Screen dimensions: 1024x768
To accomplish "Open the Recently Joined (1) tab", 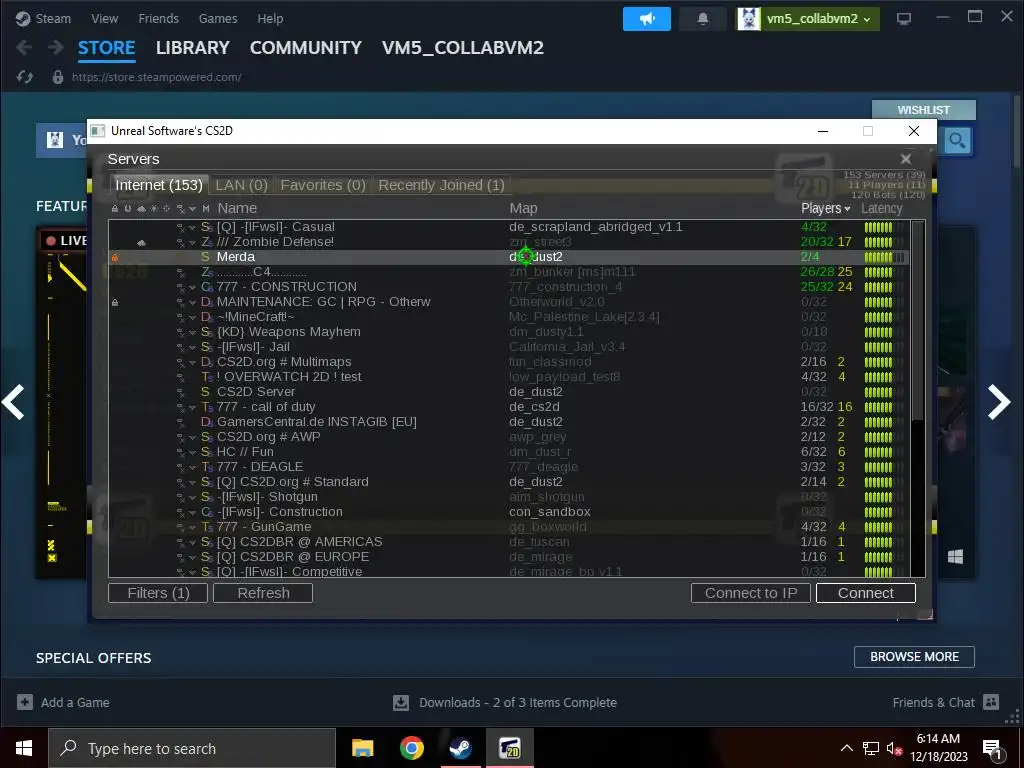I will [441, 185].
